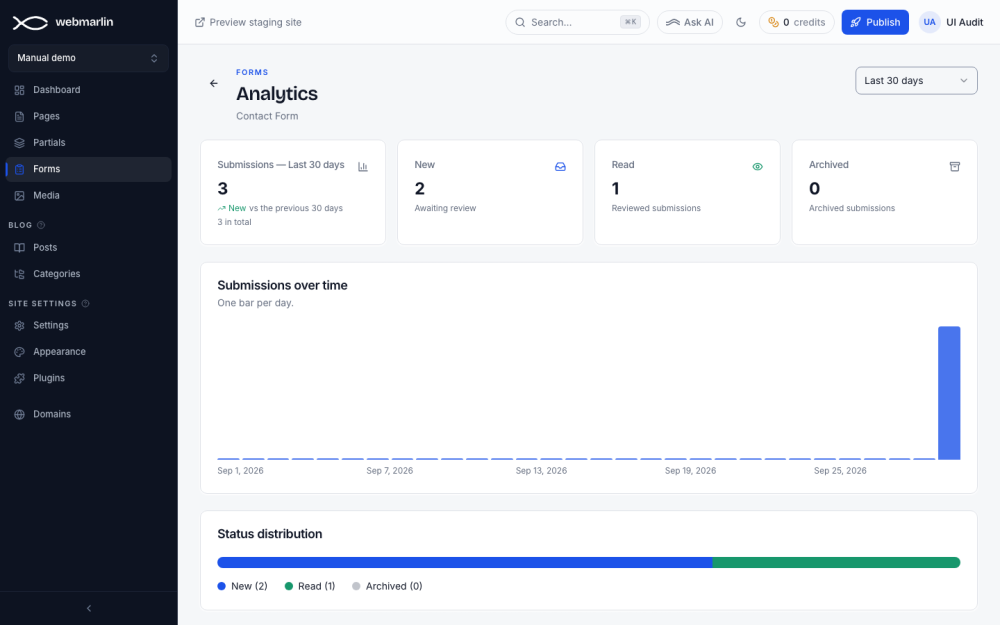Open Pages in the sidebar
Image resolution: width=1000 pixels, height=625 pixels.
(89, 116)
